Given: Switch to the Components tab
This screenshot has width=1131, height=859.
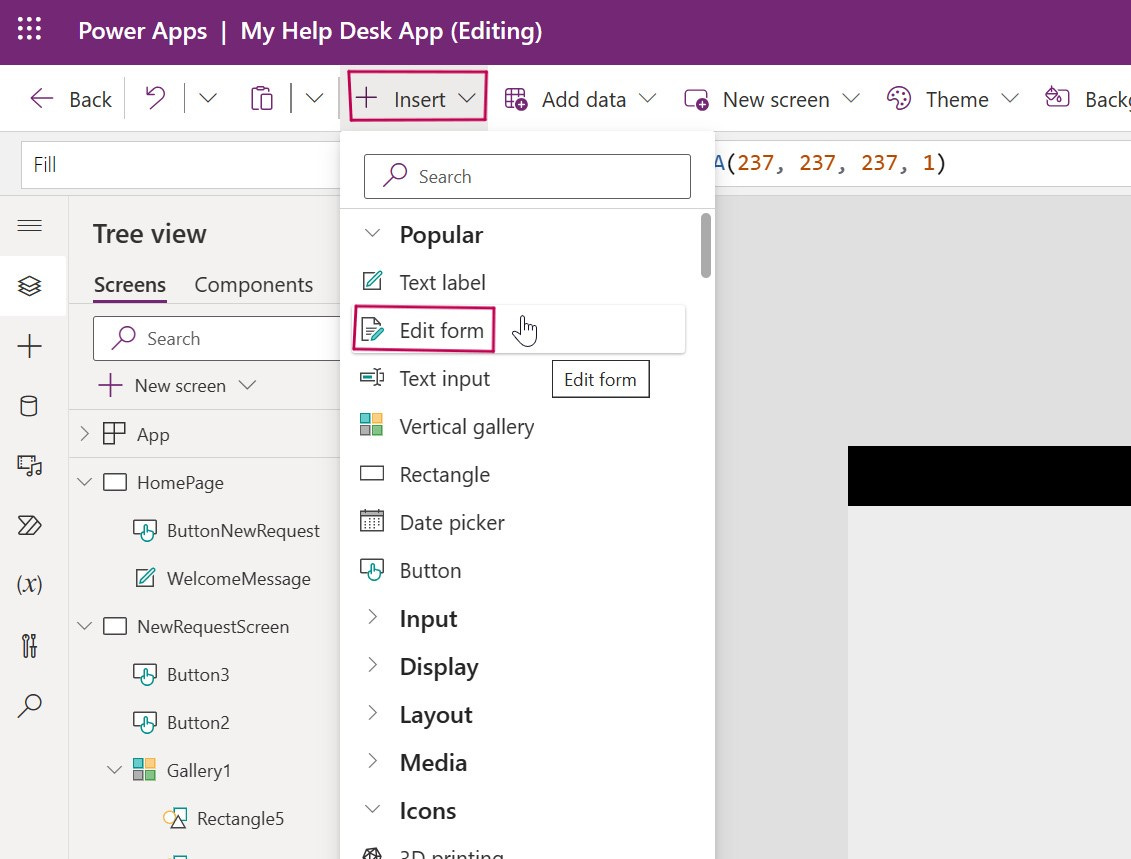Looking at the screenshot, I should pyautogui.click(x=254, y=285).
